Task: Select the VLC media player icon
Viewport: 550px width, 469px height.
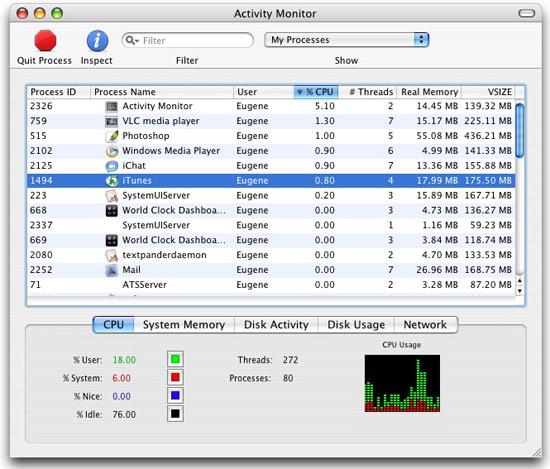Action: (112, 121)
